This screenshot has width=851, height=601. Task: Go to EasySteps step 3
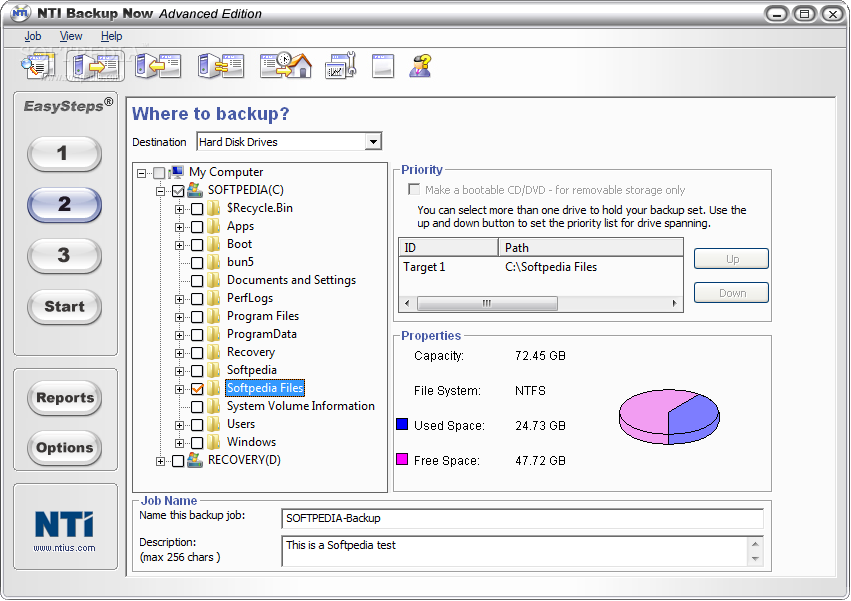click(64, 256)
